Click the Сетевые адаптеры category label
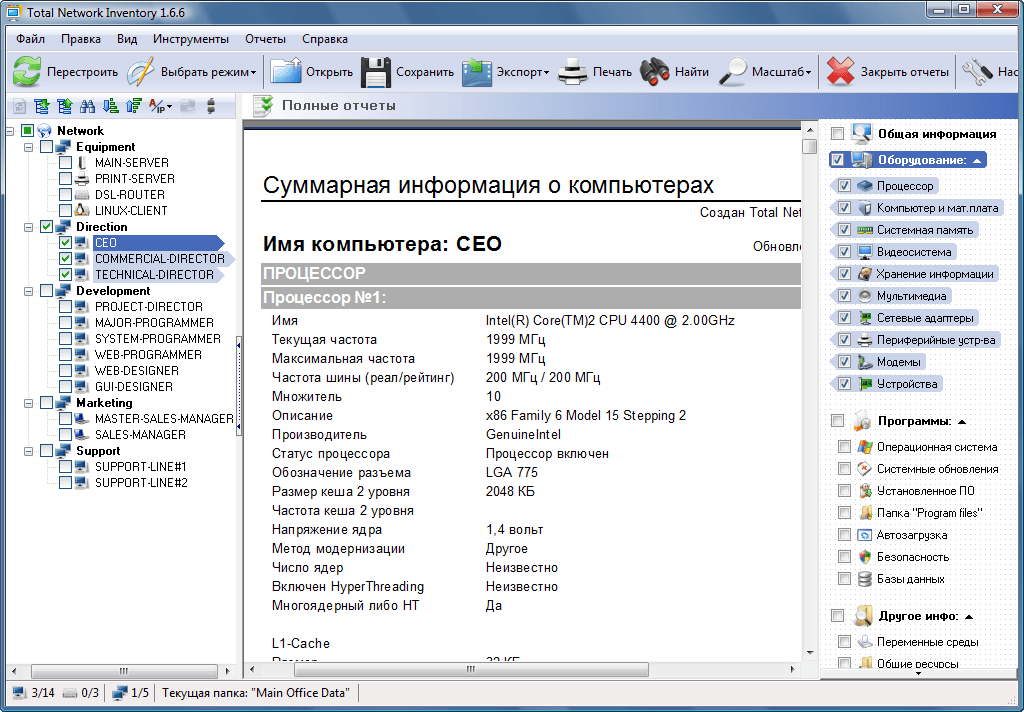The image size is (1024, 712). pyautogui.click(x=925, y=318)
